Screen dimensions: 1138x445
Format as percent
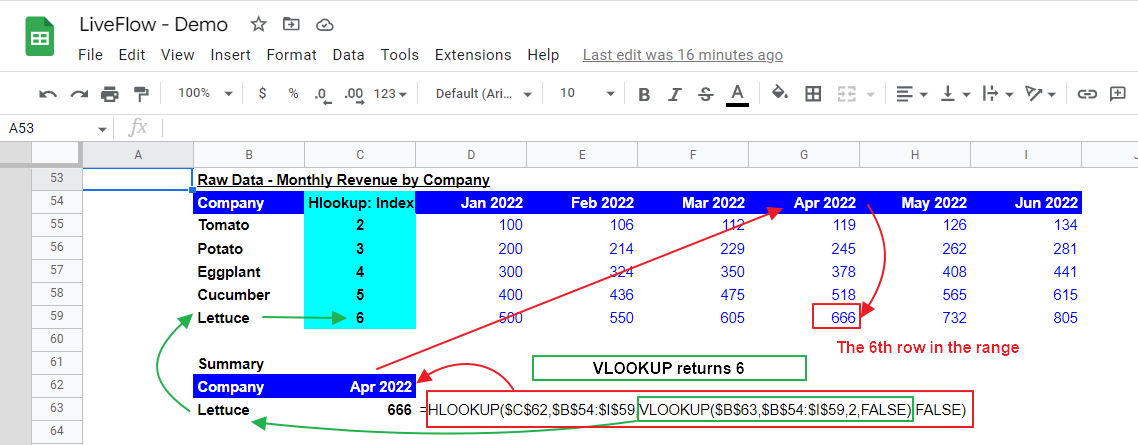pyautogui.click(x=293, y=94)
